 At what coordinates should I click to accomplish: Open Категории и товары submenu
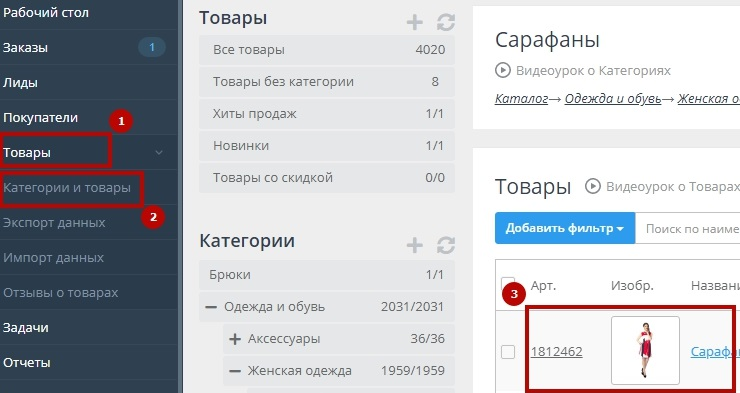(67, 188)
